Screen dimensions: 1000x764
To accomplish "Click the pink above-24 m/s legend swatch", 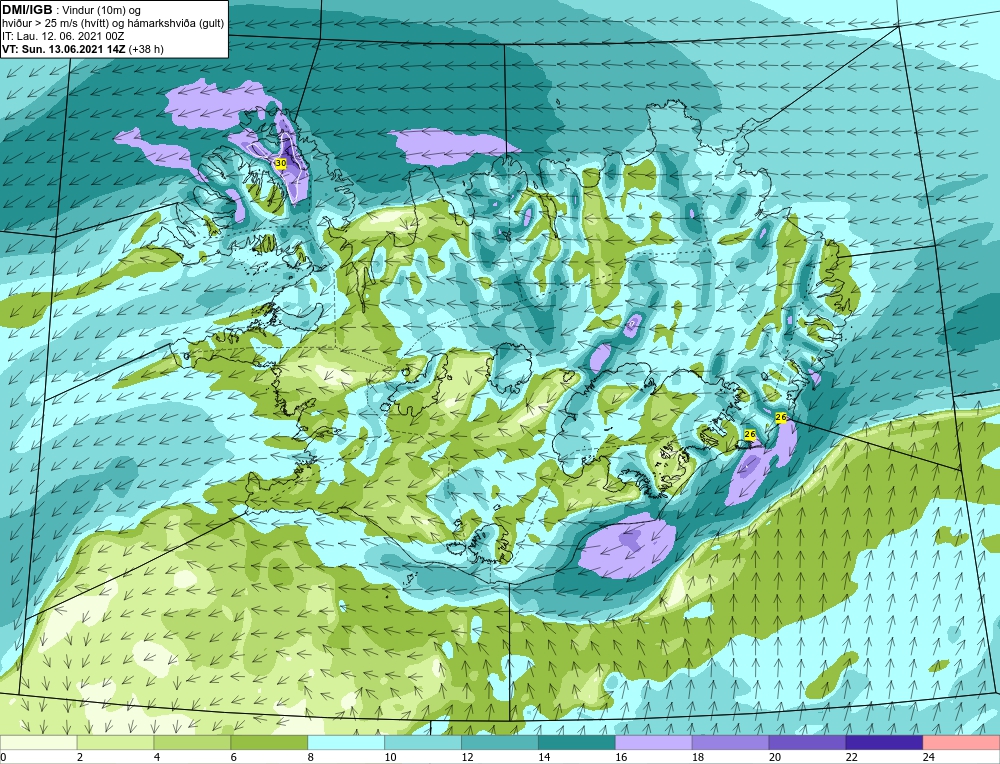I will (961, 743).
